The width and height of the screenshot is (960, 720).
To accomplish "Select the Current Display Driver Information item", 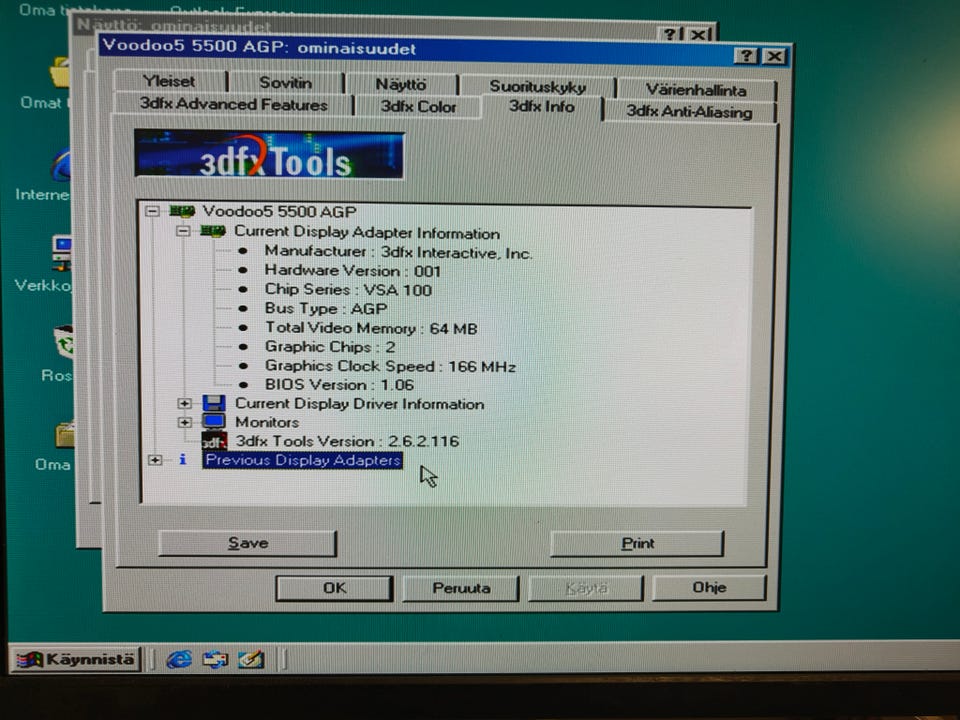I will coord(359,404).
